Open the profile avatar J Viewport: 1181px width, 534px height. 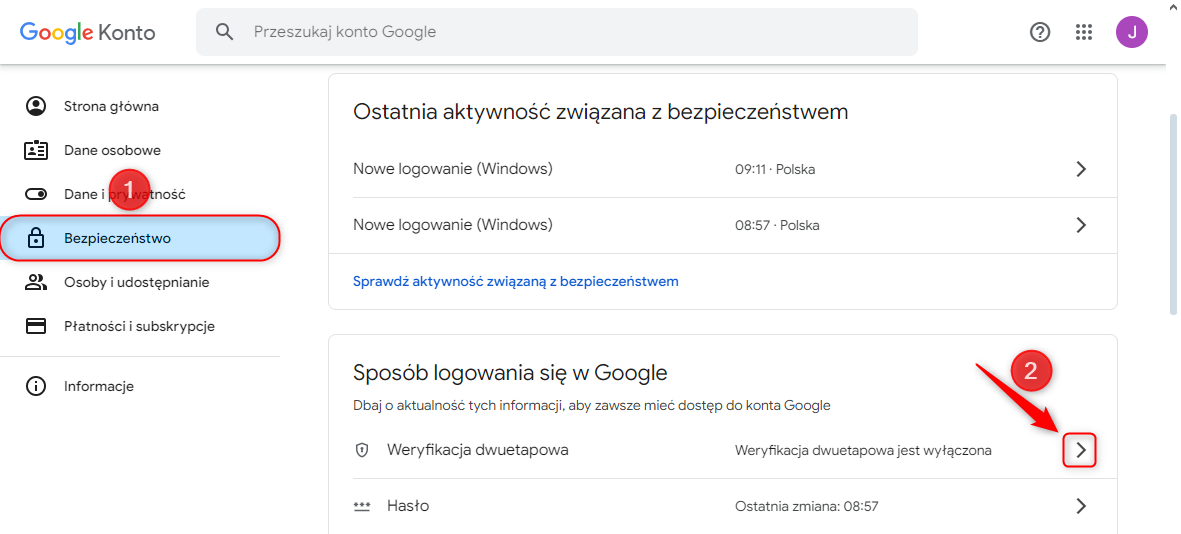coord(1132,32)
